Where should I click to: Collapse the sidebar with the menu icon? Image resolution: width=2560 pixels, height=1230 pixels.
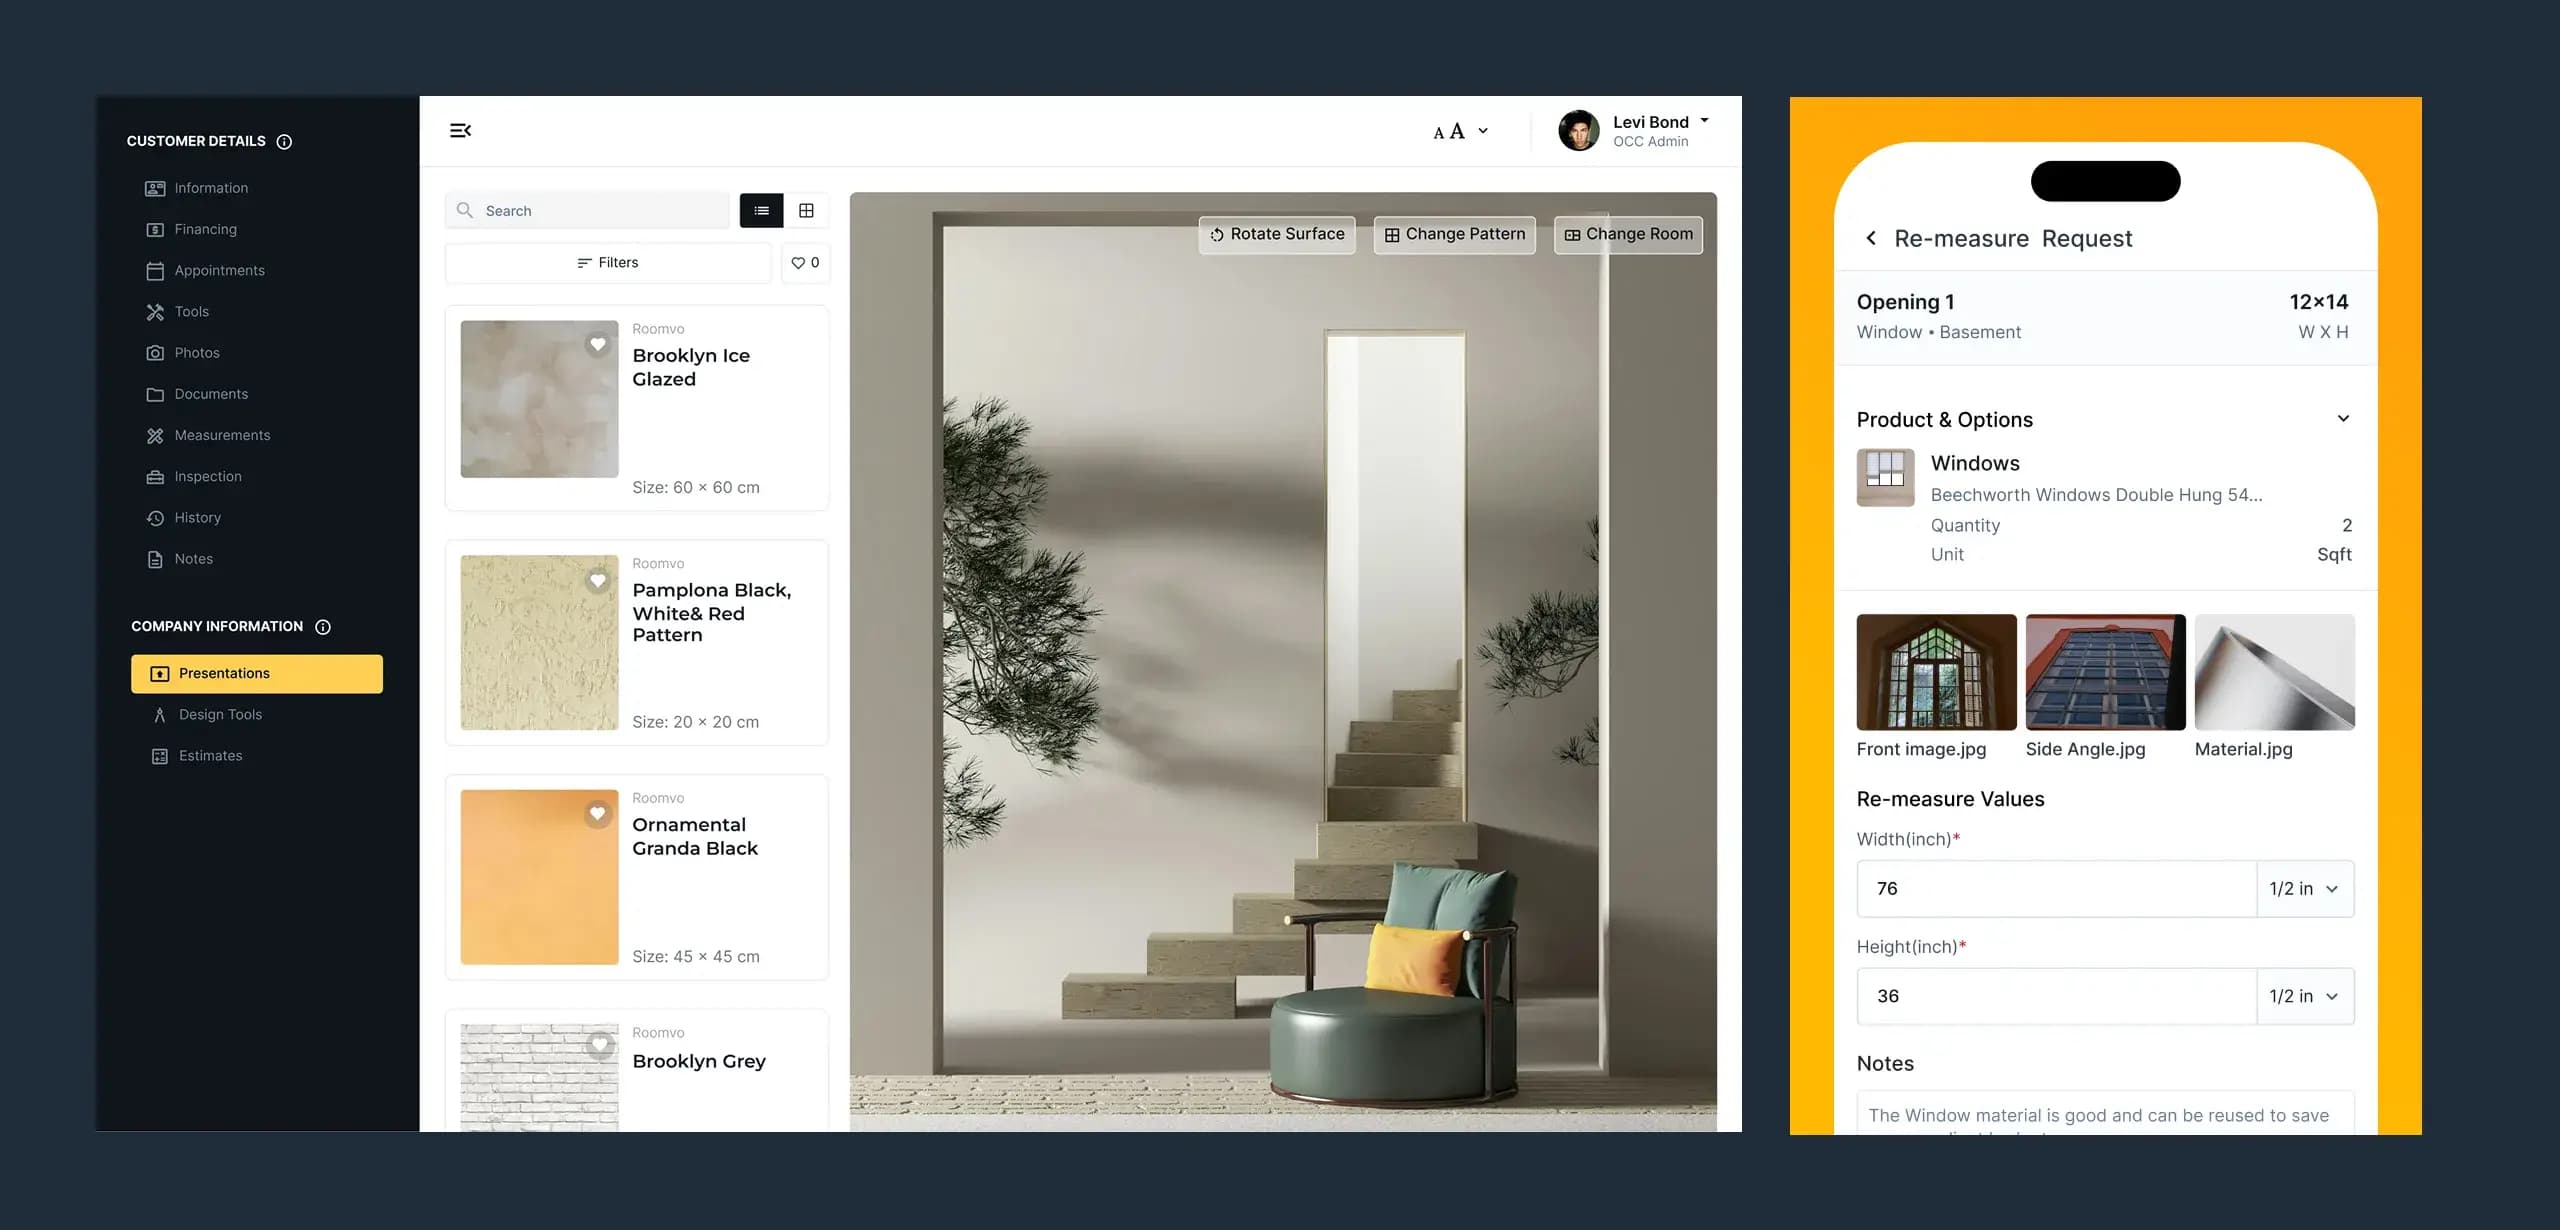click(460, 130)
